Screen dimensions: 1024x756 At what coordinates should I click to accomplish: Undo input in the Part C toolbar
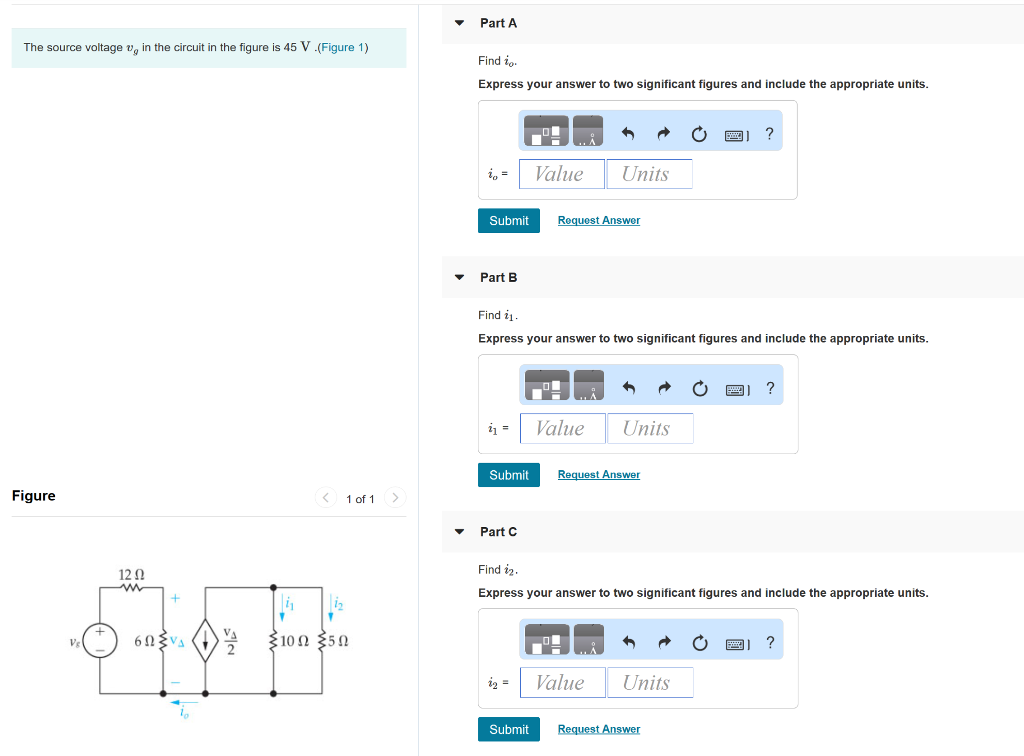click(626, 640)
